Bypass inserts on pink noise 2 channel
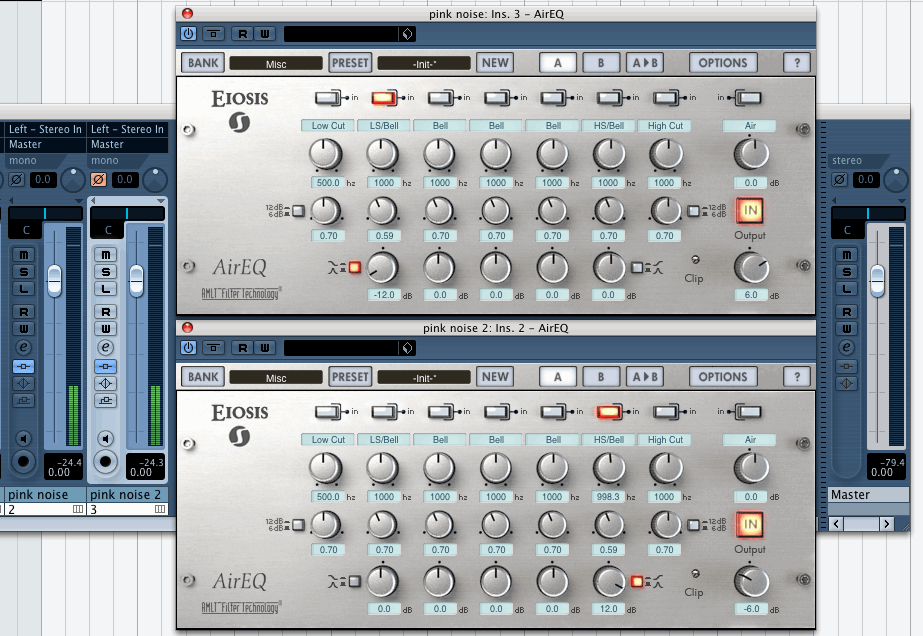 (x=105, y=366)
